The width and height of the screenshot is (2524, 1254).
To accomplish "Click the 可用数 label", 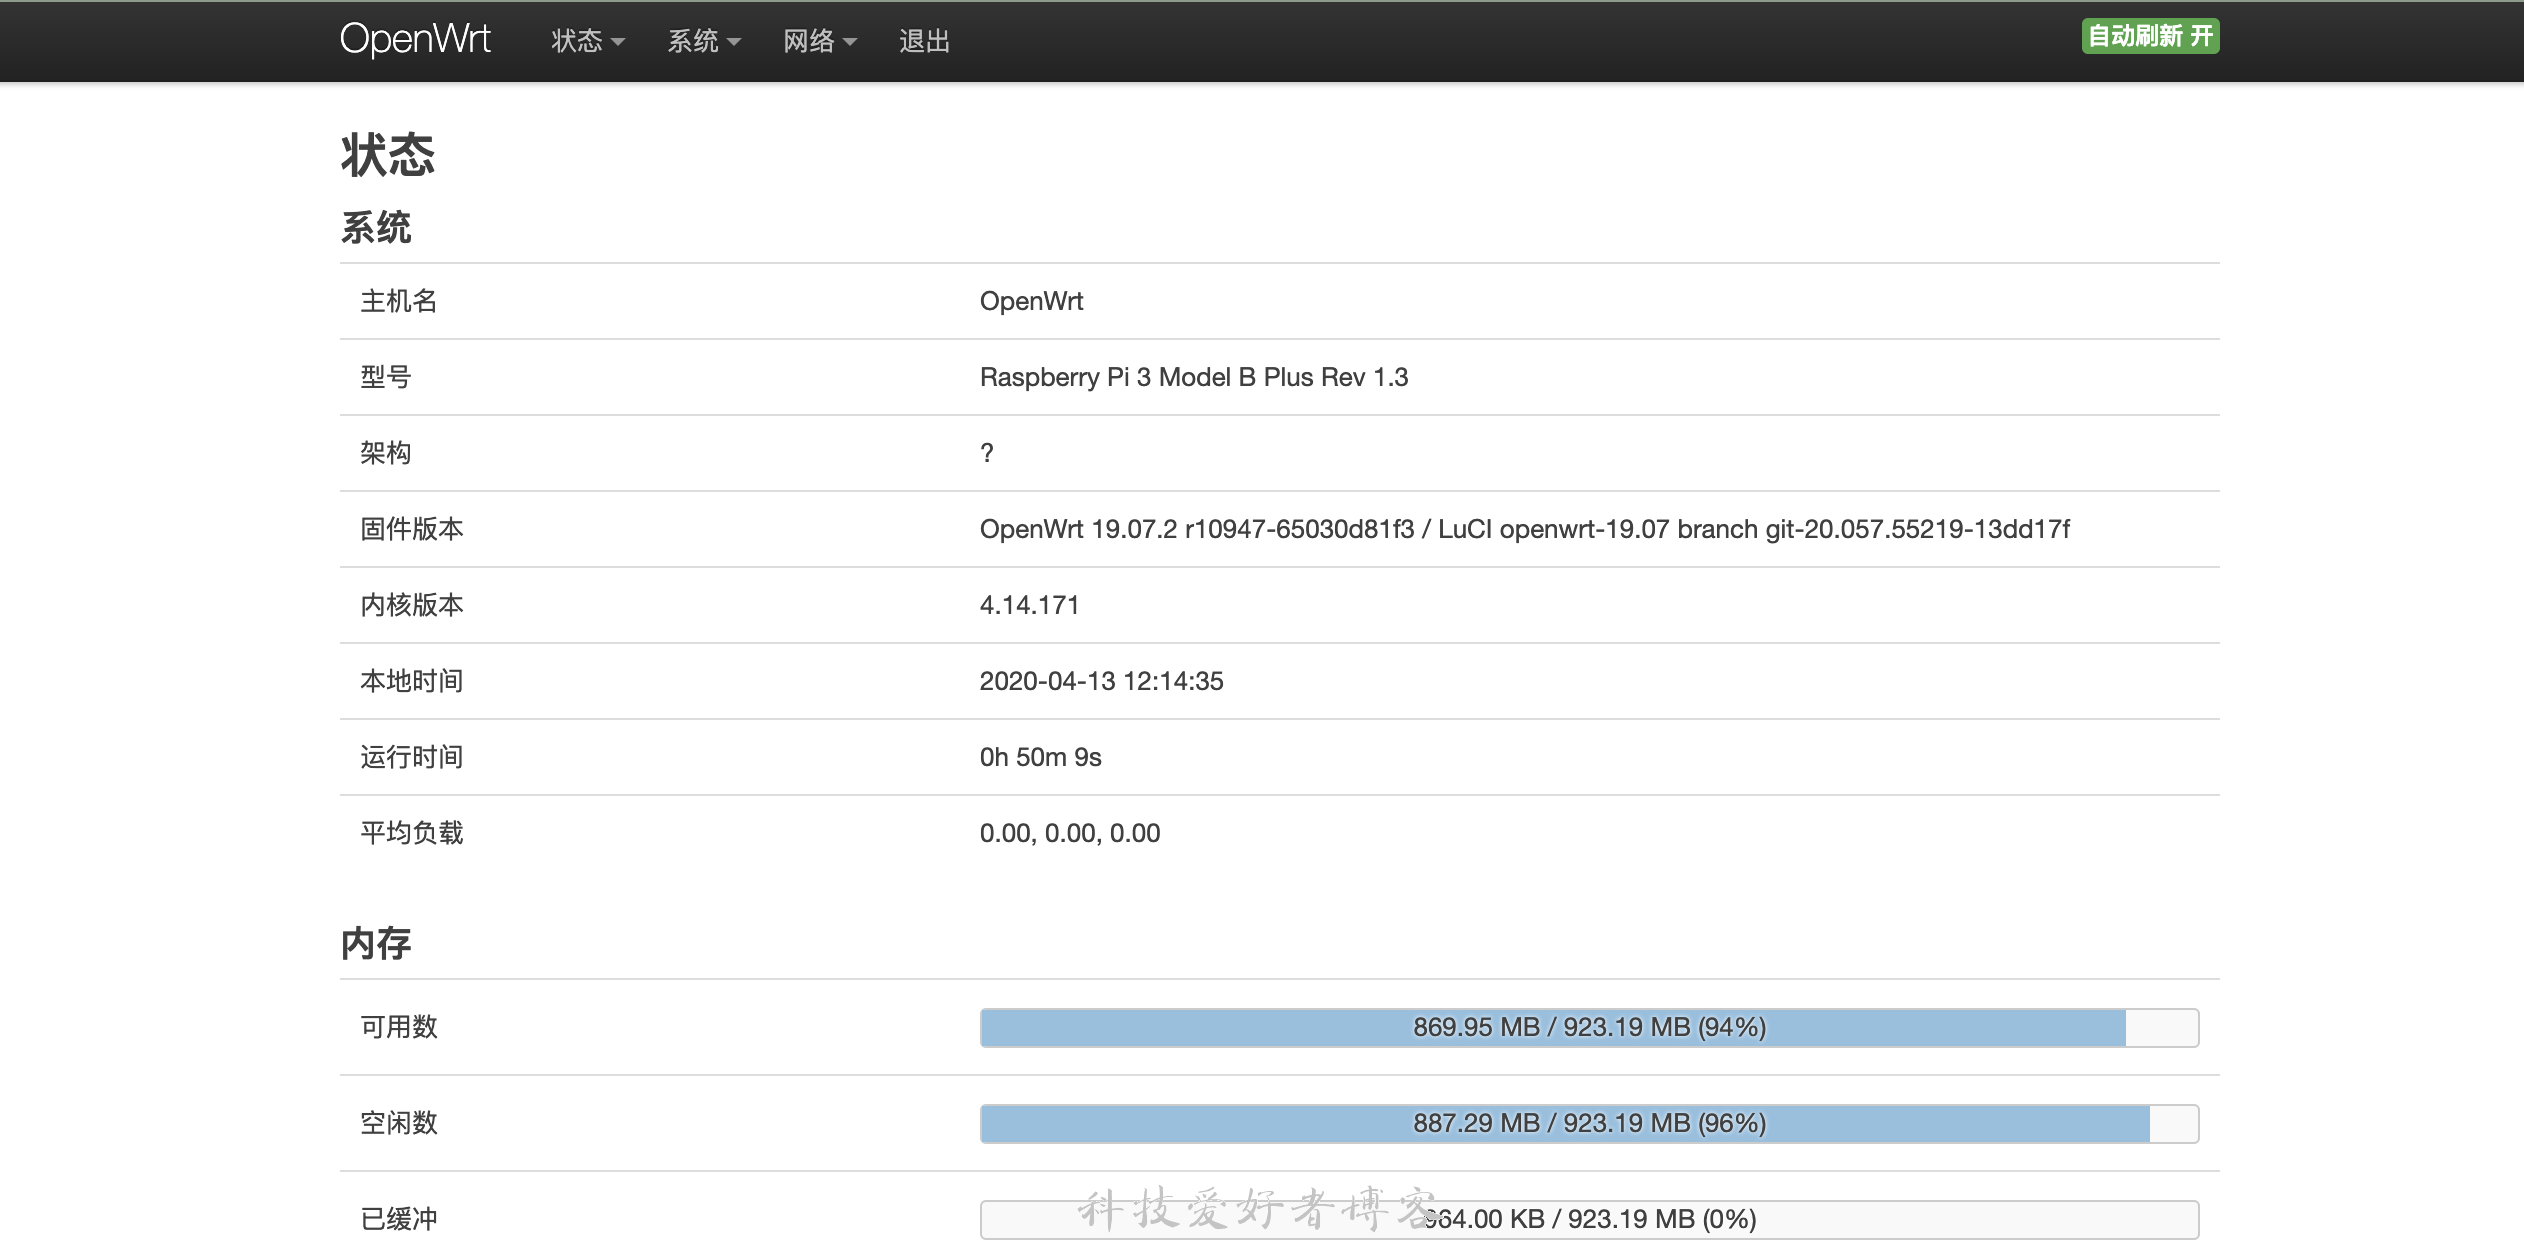I will [x=399, y=1027].
